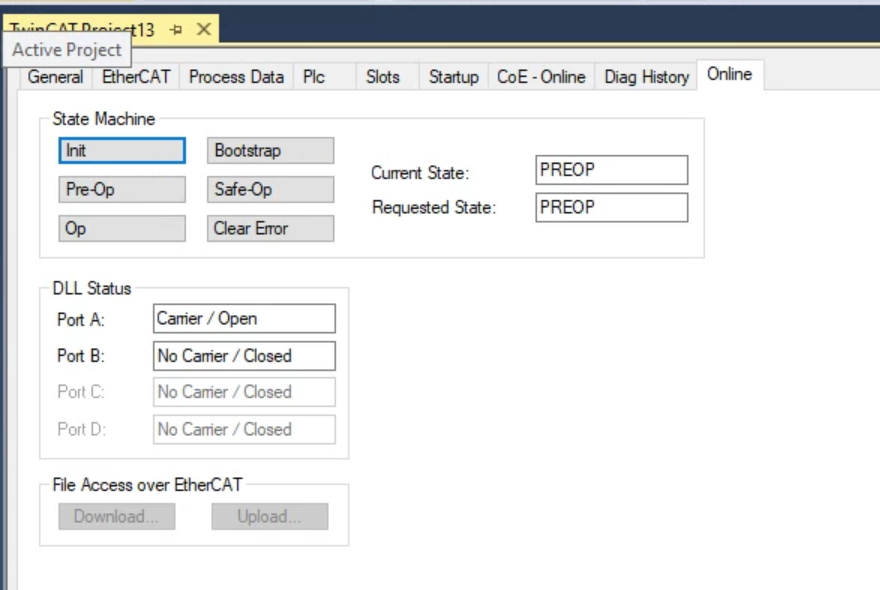Click the Port C: label
The height and width of the screenshot is (590, 880).
point(81,392)
